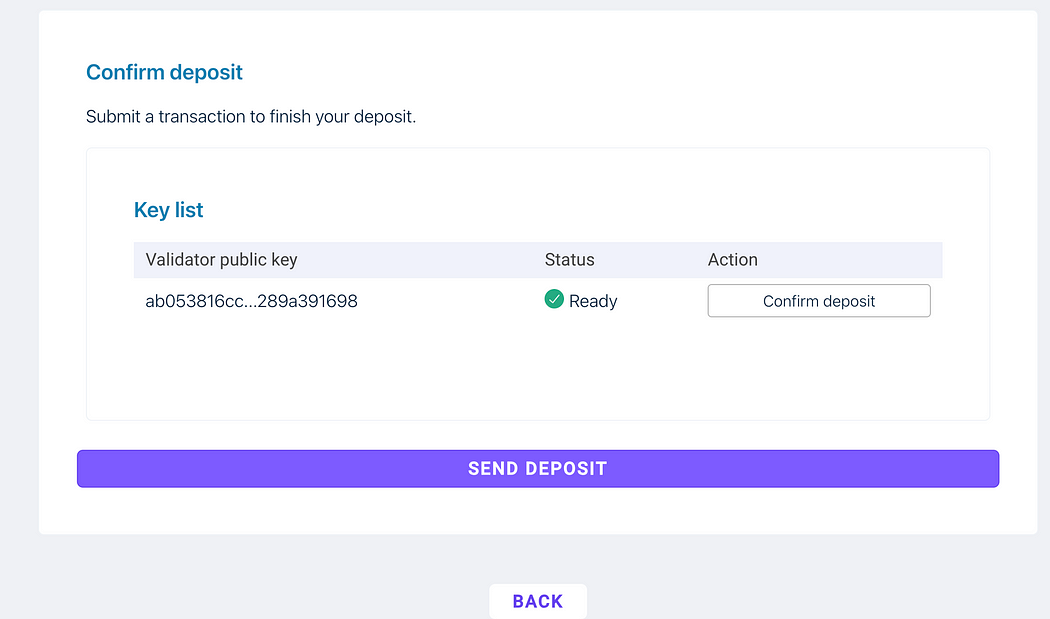1050x619 pixels.
Task: Send the deposit with the purple button
Action: [x=538, y=468]
